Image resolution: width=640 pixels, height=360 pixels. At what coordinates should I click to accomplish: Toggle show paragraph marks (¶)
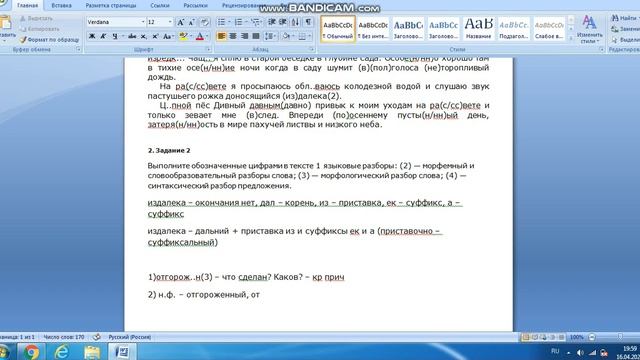coord(308,22)
